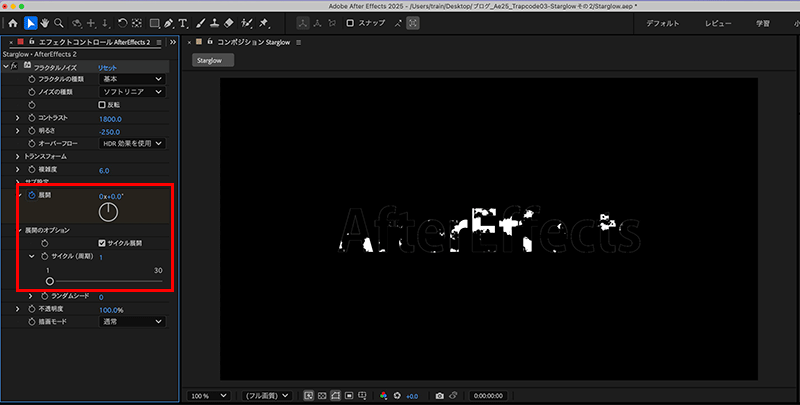Show hidden panels with » chevron

click(x=173, y=42)
